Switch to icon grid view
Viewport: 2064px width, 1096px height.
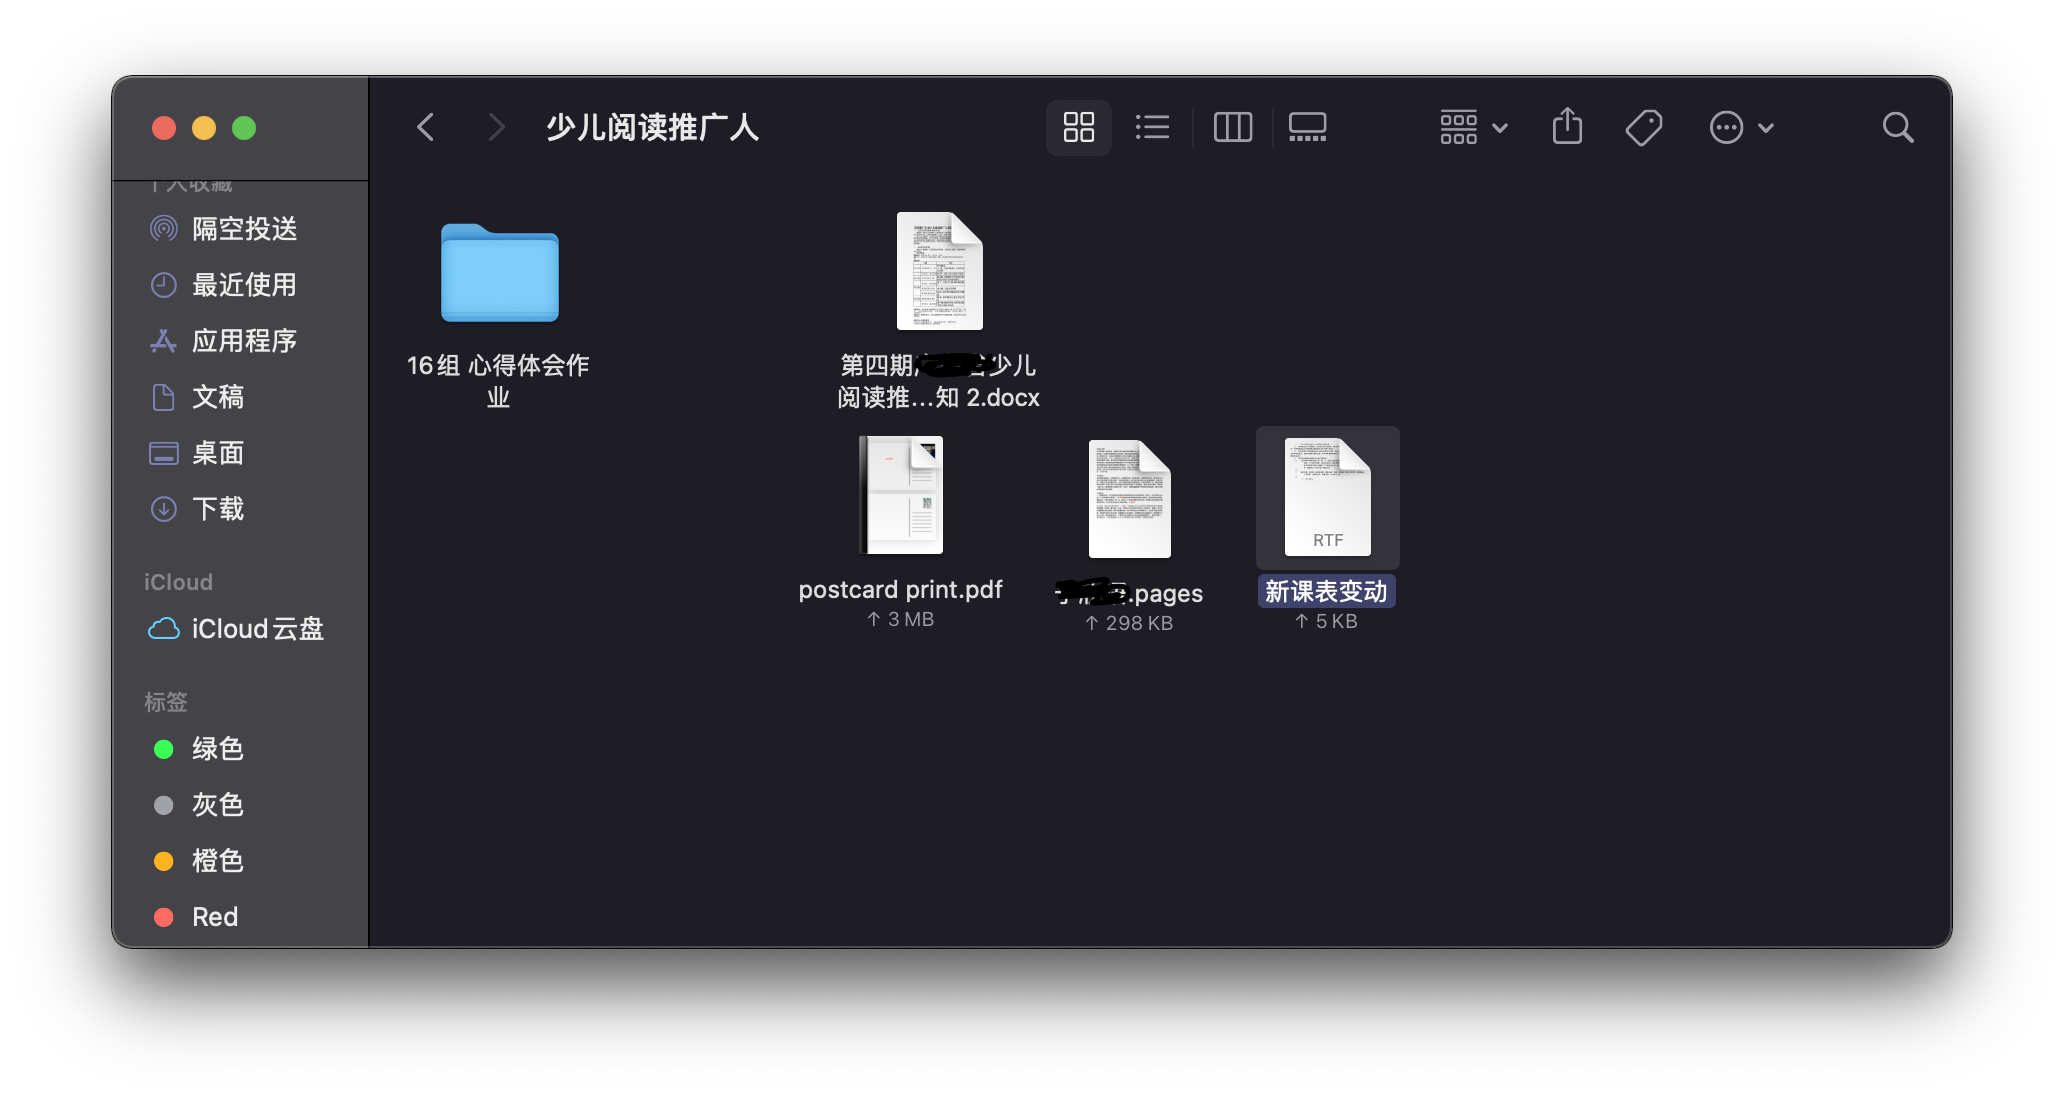[1078, 127]
